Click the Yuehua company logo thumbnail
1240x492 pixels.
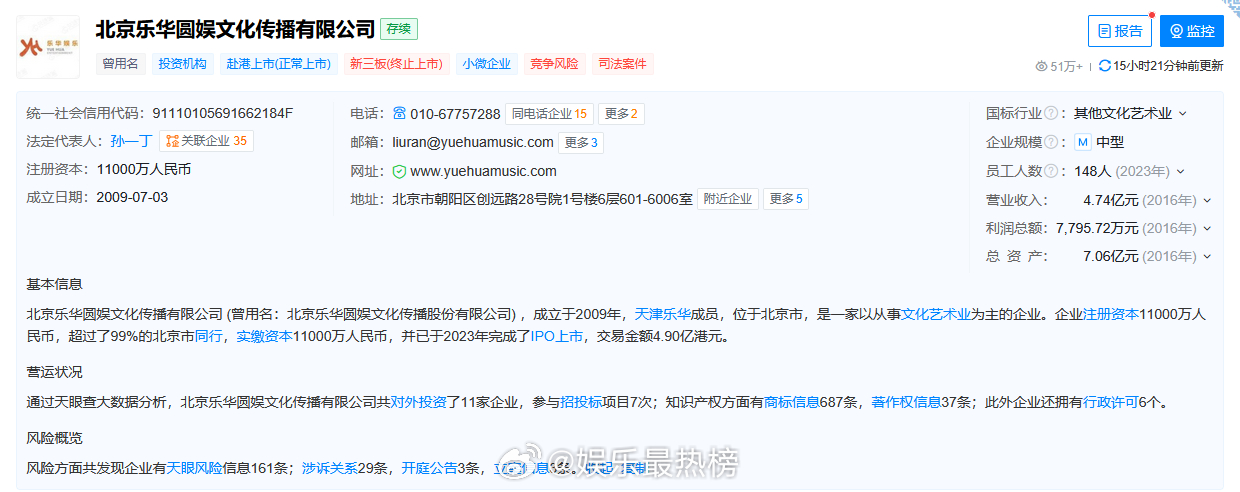[48, 46]
